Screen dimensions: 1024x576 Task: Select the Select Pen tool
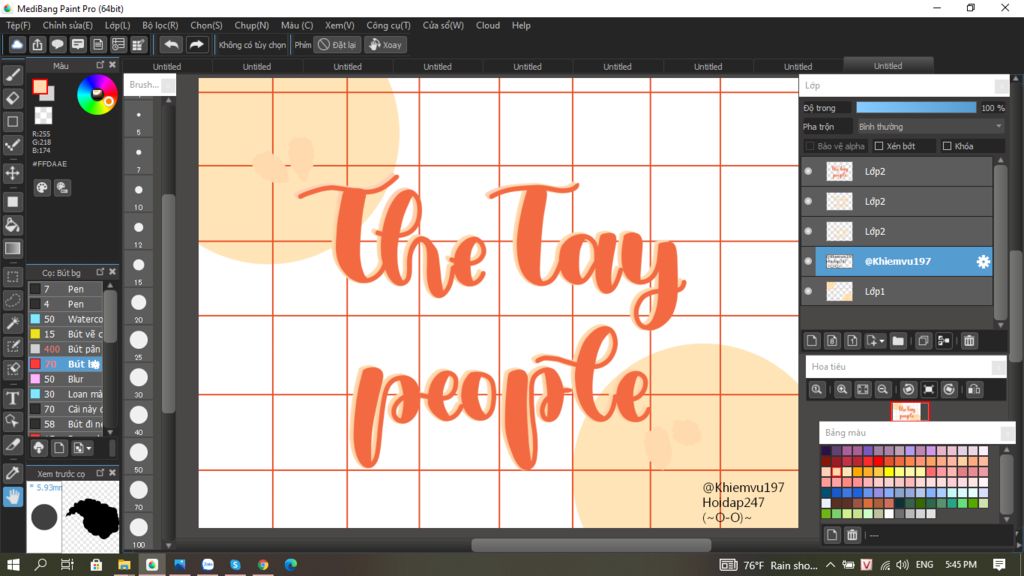click(12, 346)
